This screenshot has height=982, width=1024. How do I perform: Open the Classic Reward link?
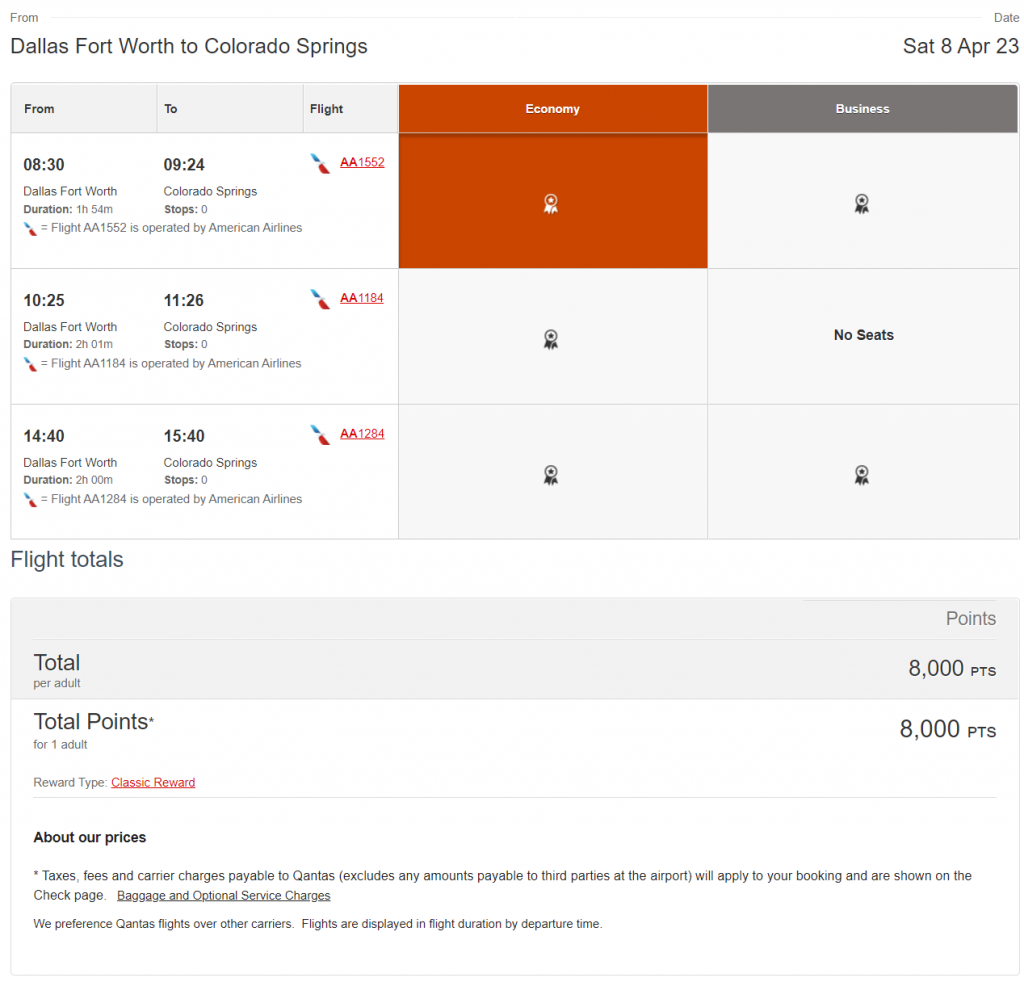[x=153, y=783]
